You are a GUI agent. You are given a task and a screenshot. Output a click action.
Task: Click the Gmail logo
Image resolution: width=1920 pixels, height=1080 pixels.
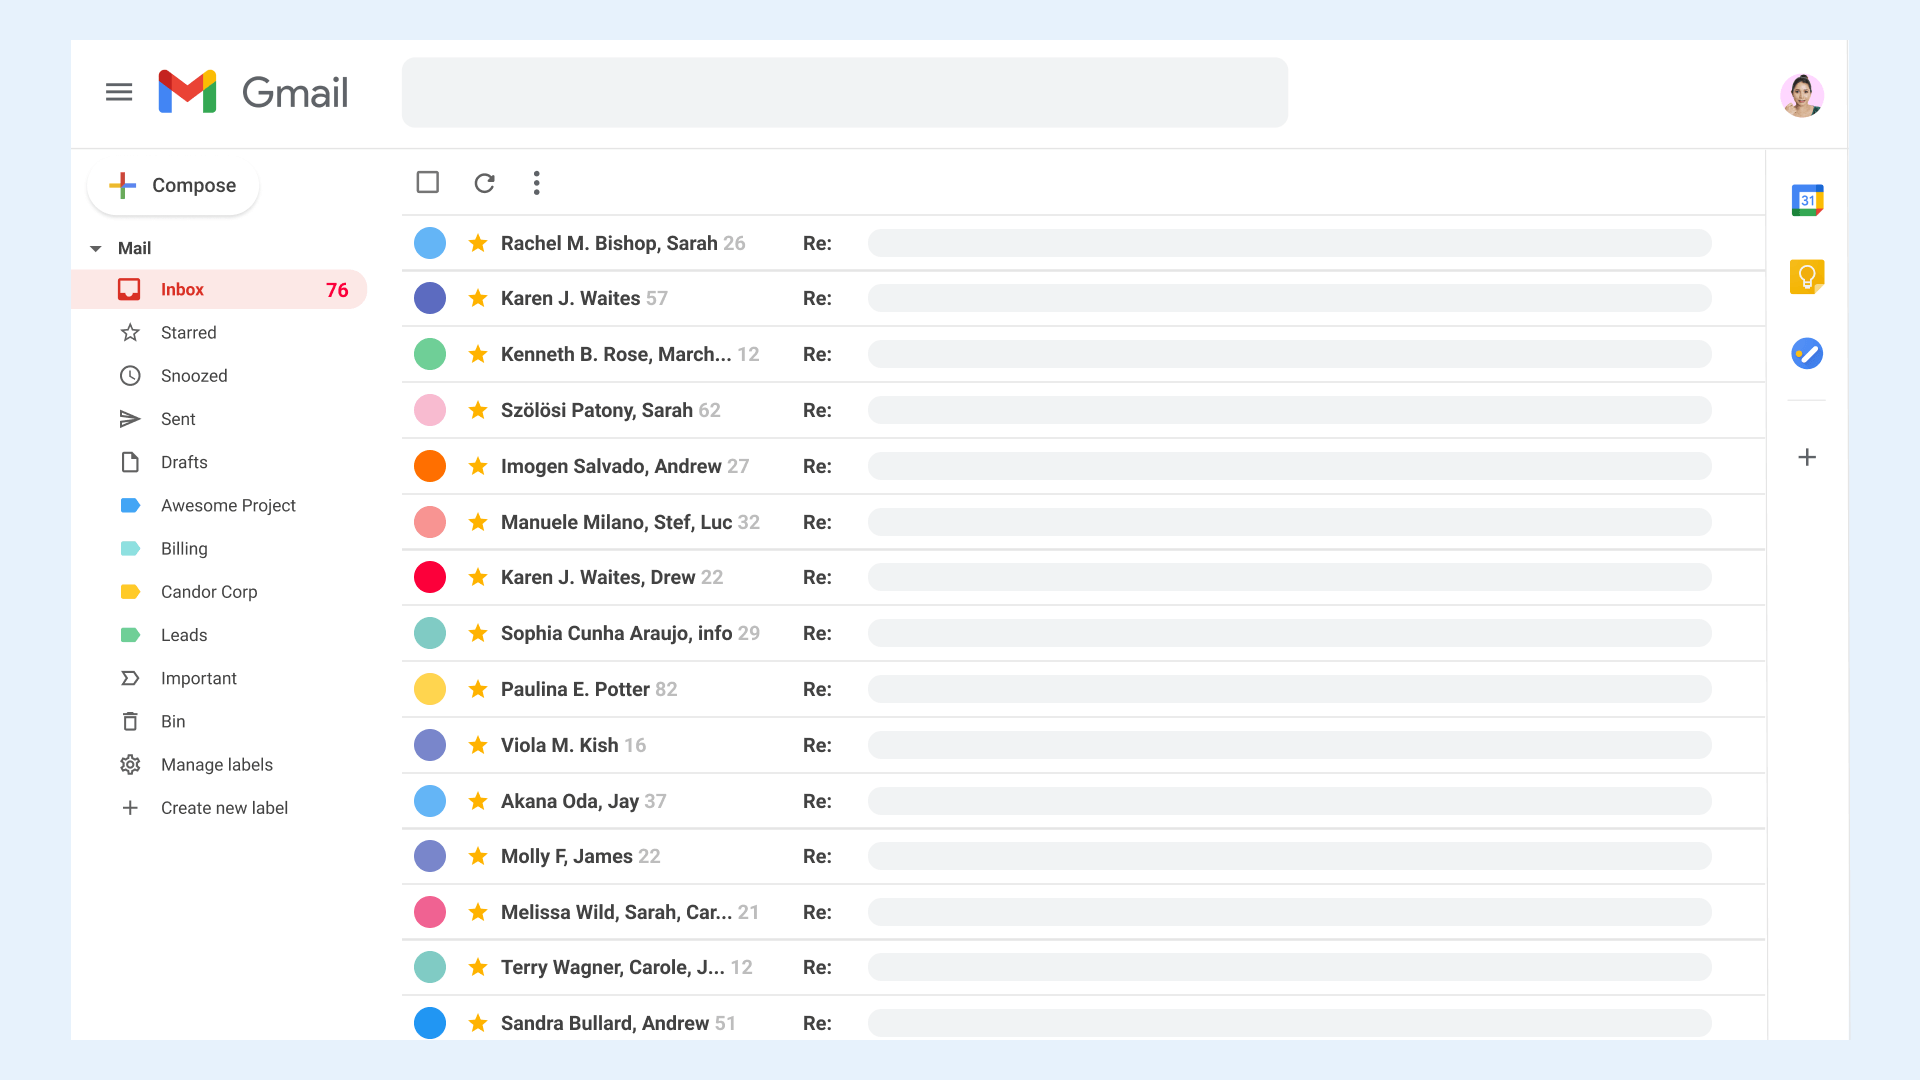(253, 93)
